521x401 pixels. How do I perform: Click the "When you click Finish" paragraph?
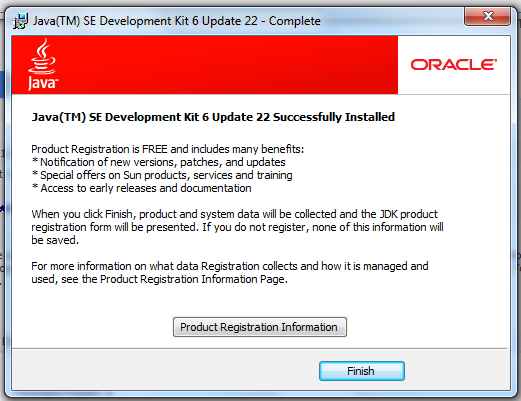[237, 227]
